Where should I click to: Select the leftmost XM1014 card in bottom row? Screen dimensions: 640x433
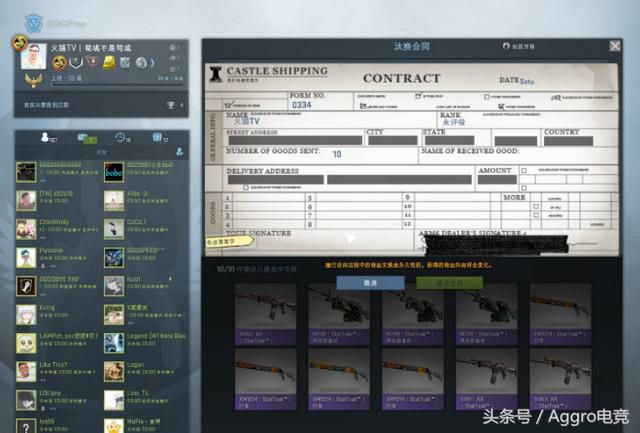click(x=265, y=379)
